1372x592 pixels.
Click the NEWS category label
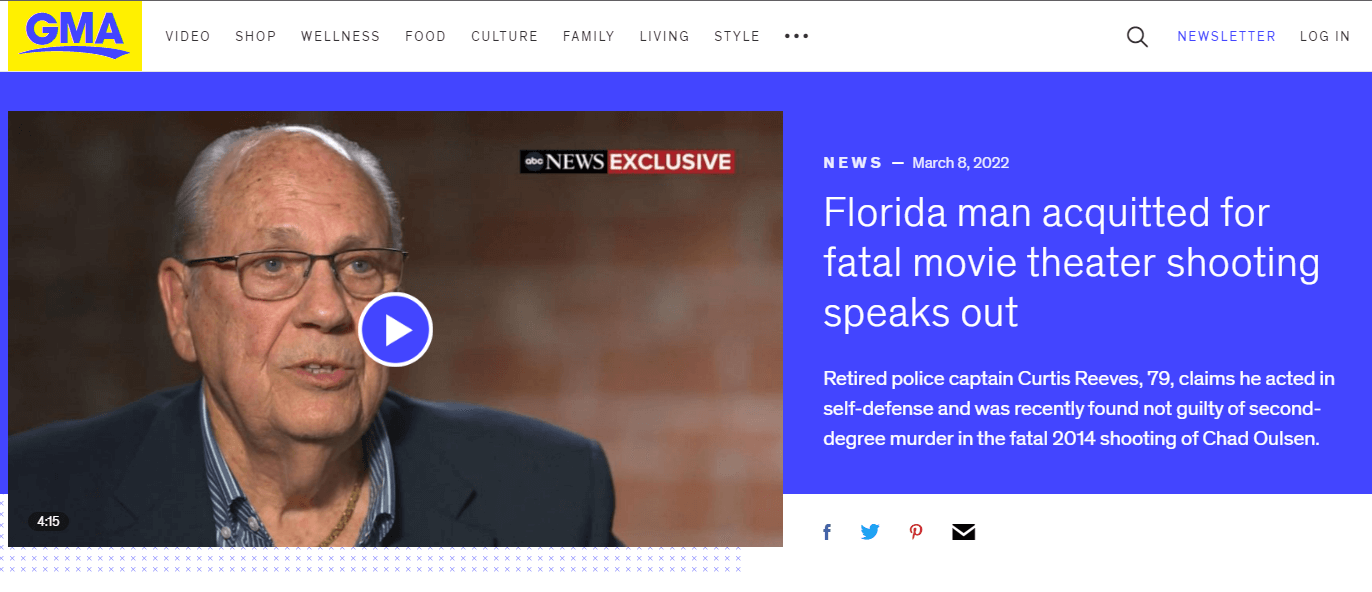tap(853, 162)
